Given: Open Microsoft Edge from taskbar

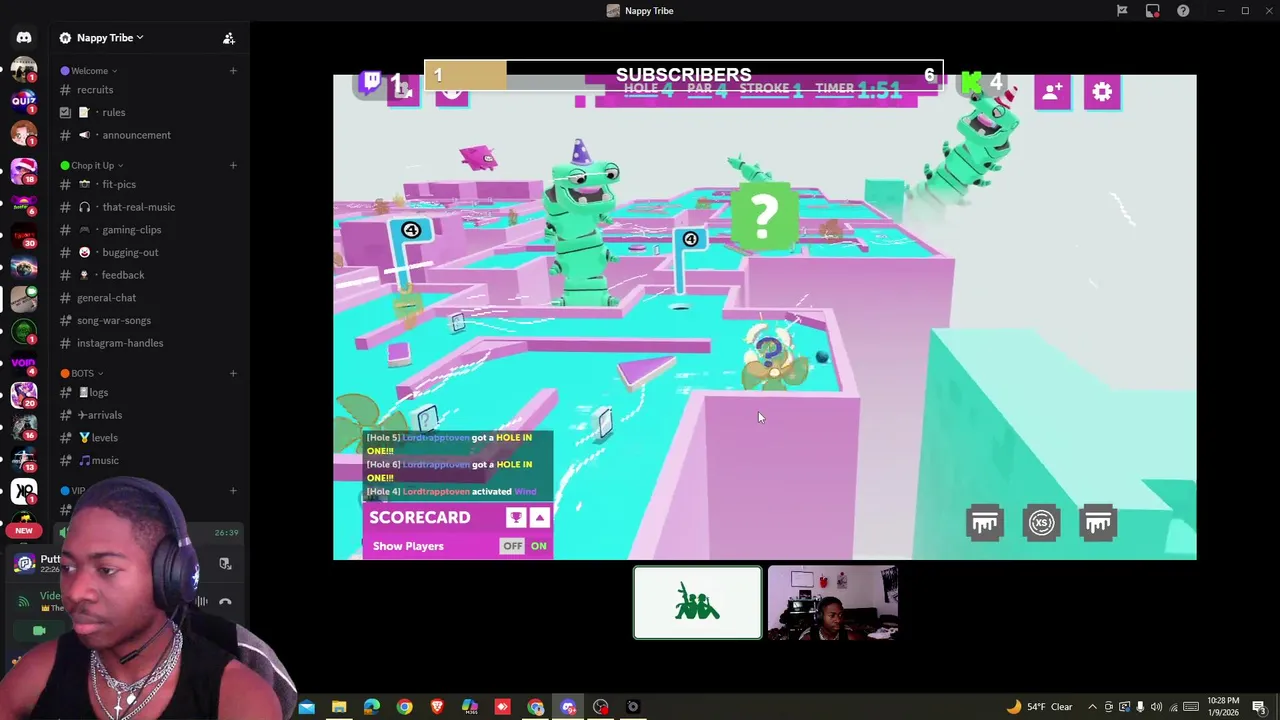Looking at the screenshot, I should click(x=371, y=707).
